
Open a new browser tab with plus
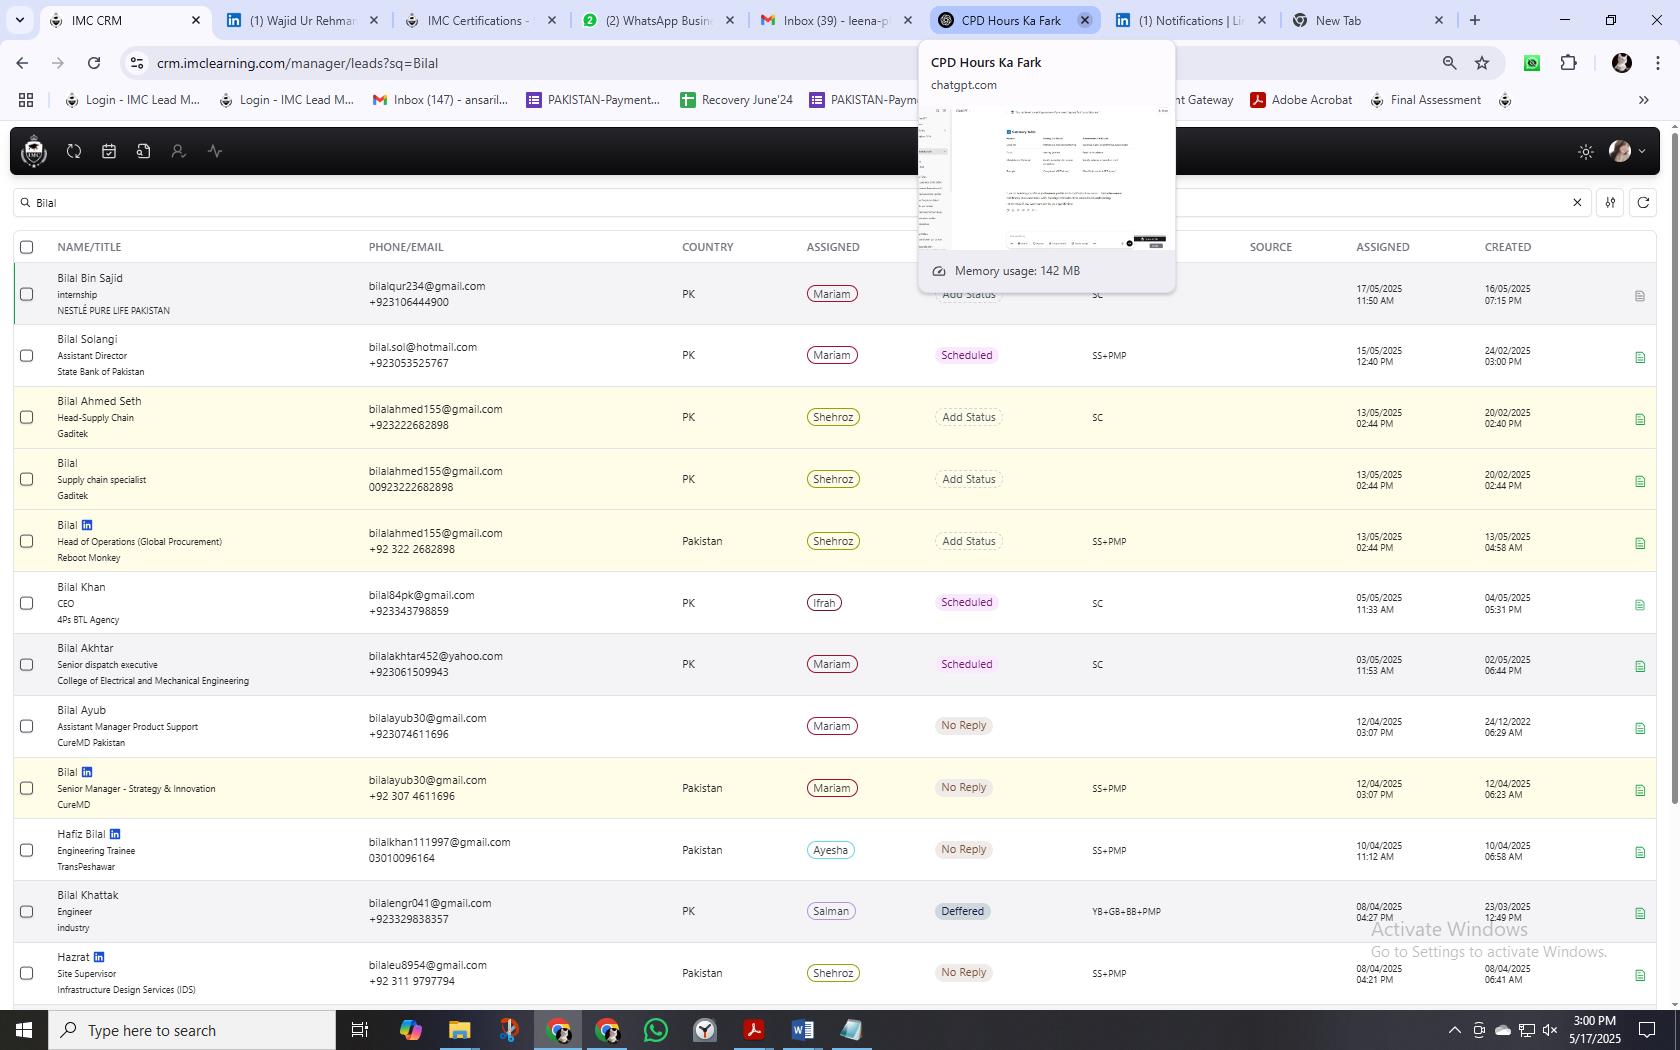tap(1474, 20)
